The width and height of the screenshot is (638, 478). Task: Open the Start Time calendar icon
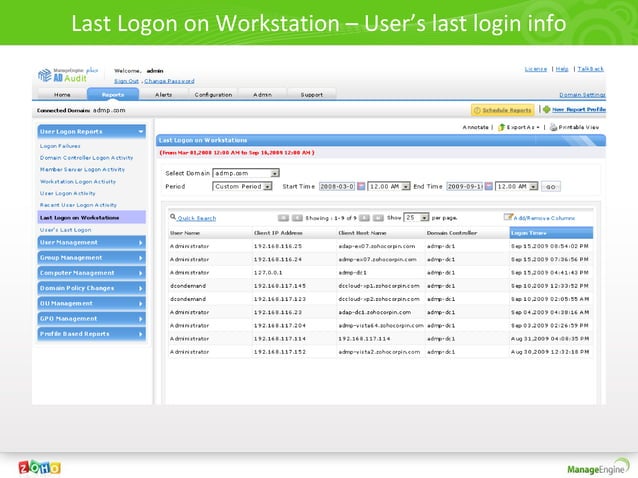(x=362, y=186)
